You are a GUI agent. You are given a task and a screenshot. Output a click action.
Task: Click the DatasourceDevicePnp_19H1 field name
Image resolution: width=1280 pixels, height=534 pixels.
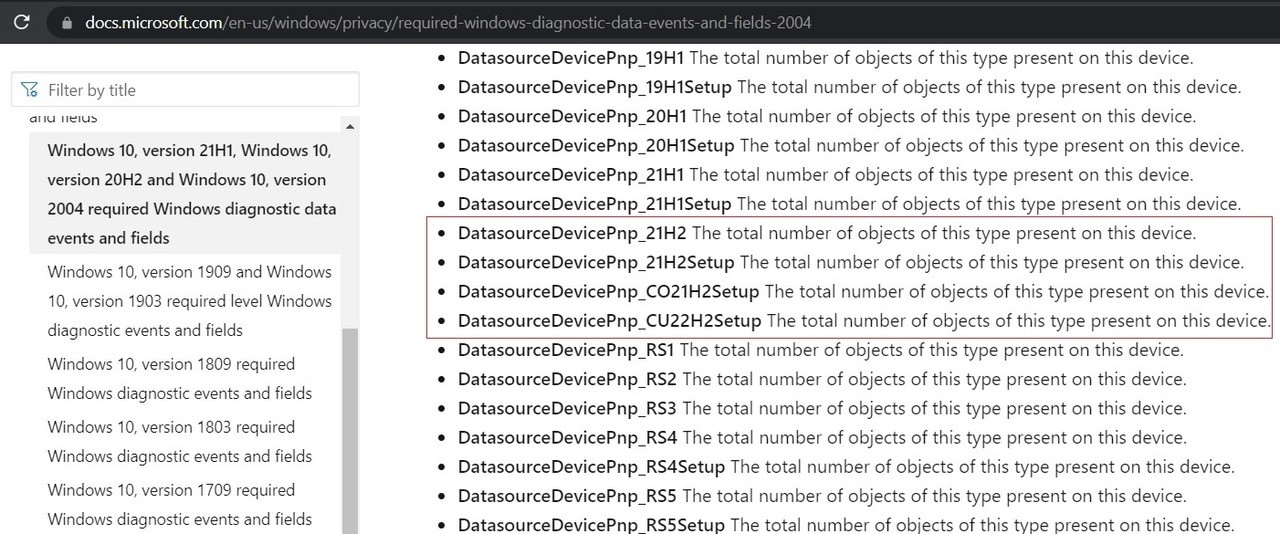coord(571,58)
